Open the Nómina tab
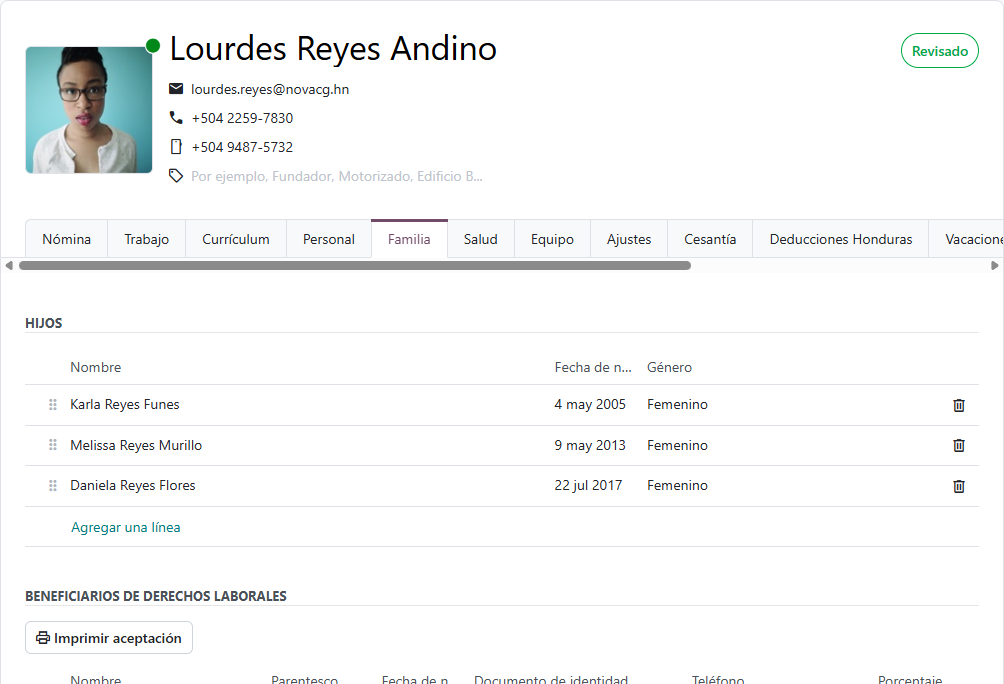 point(67,239)
